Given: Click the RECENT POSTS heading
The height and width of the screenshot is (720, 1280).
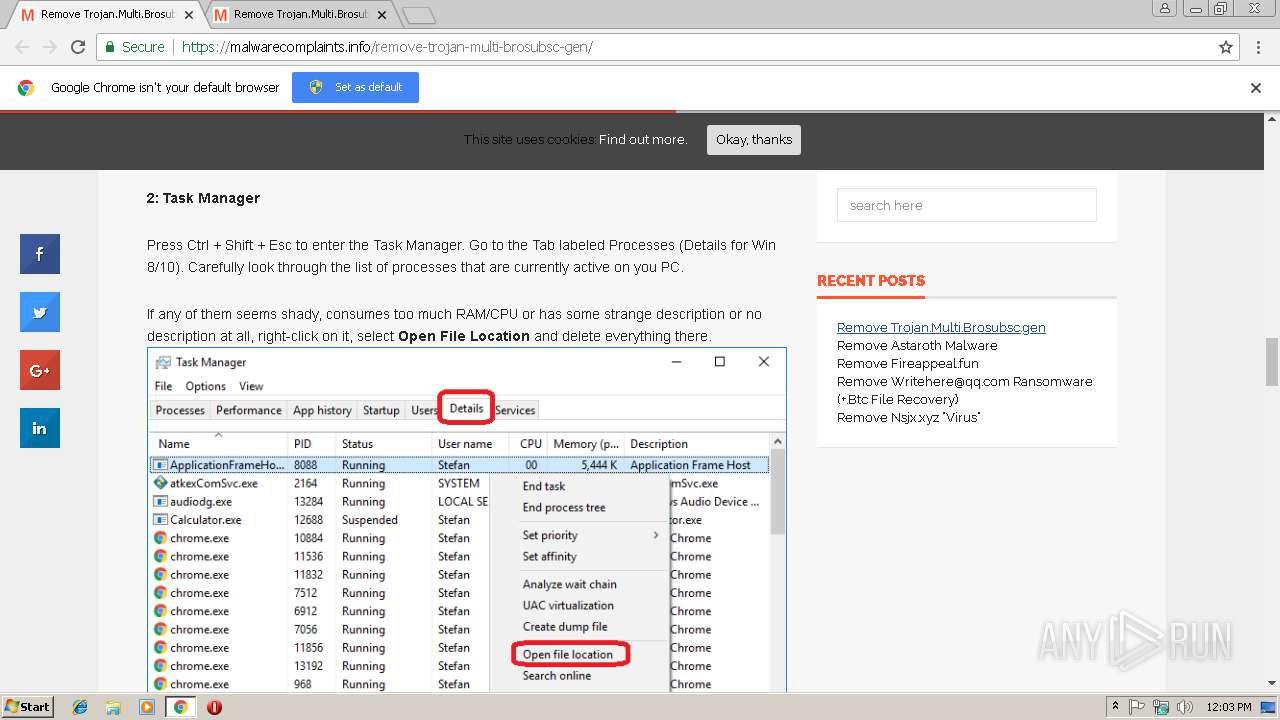Looking at the screenshot, I should click(871, 281).
